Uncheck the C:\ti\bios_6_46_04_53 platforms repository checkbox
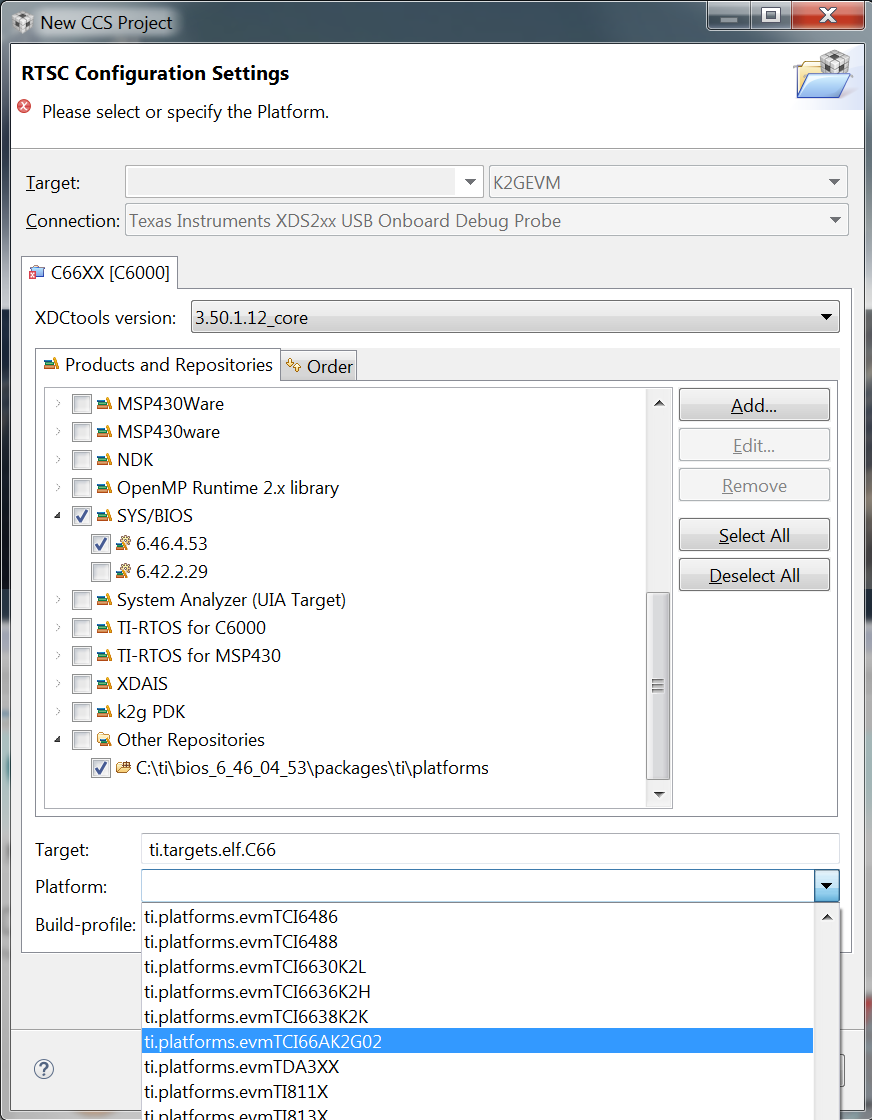Image resolution: width=872 pixels, height=1120 pixels. pos(101,768)
